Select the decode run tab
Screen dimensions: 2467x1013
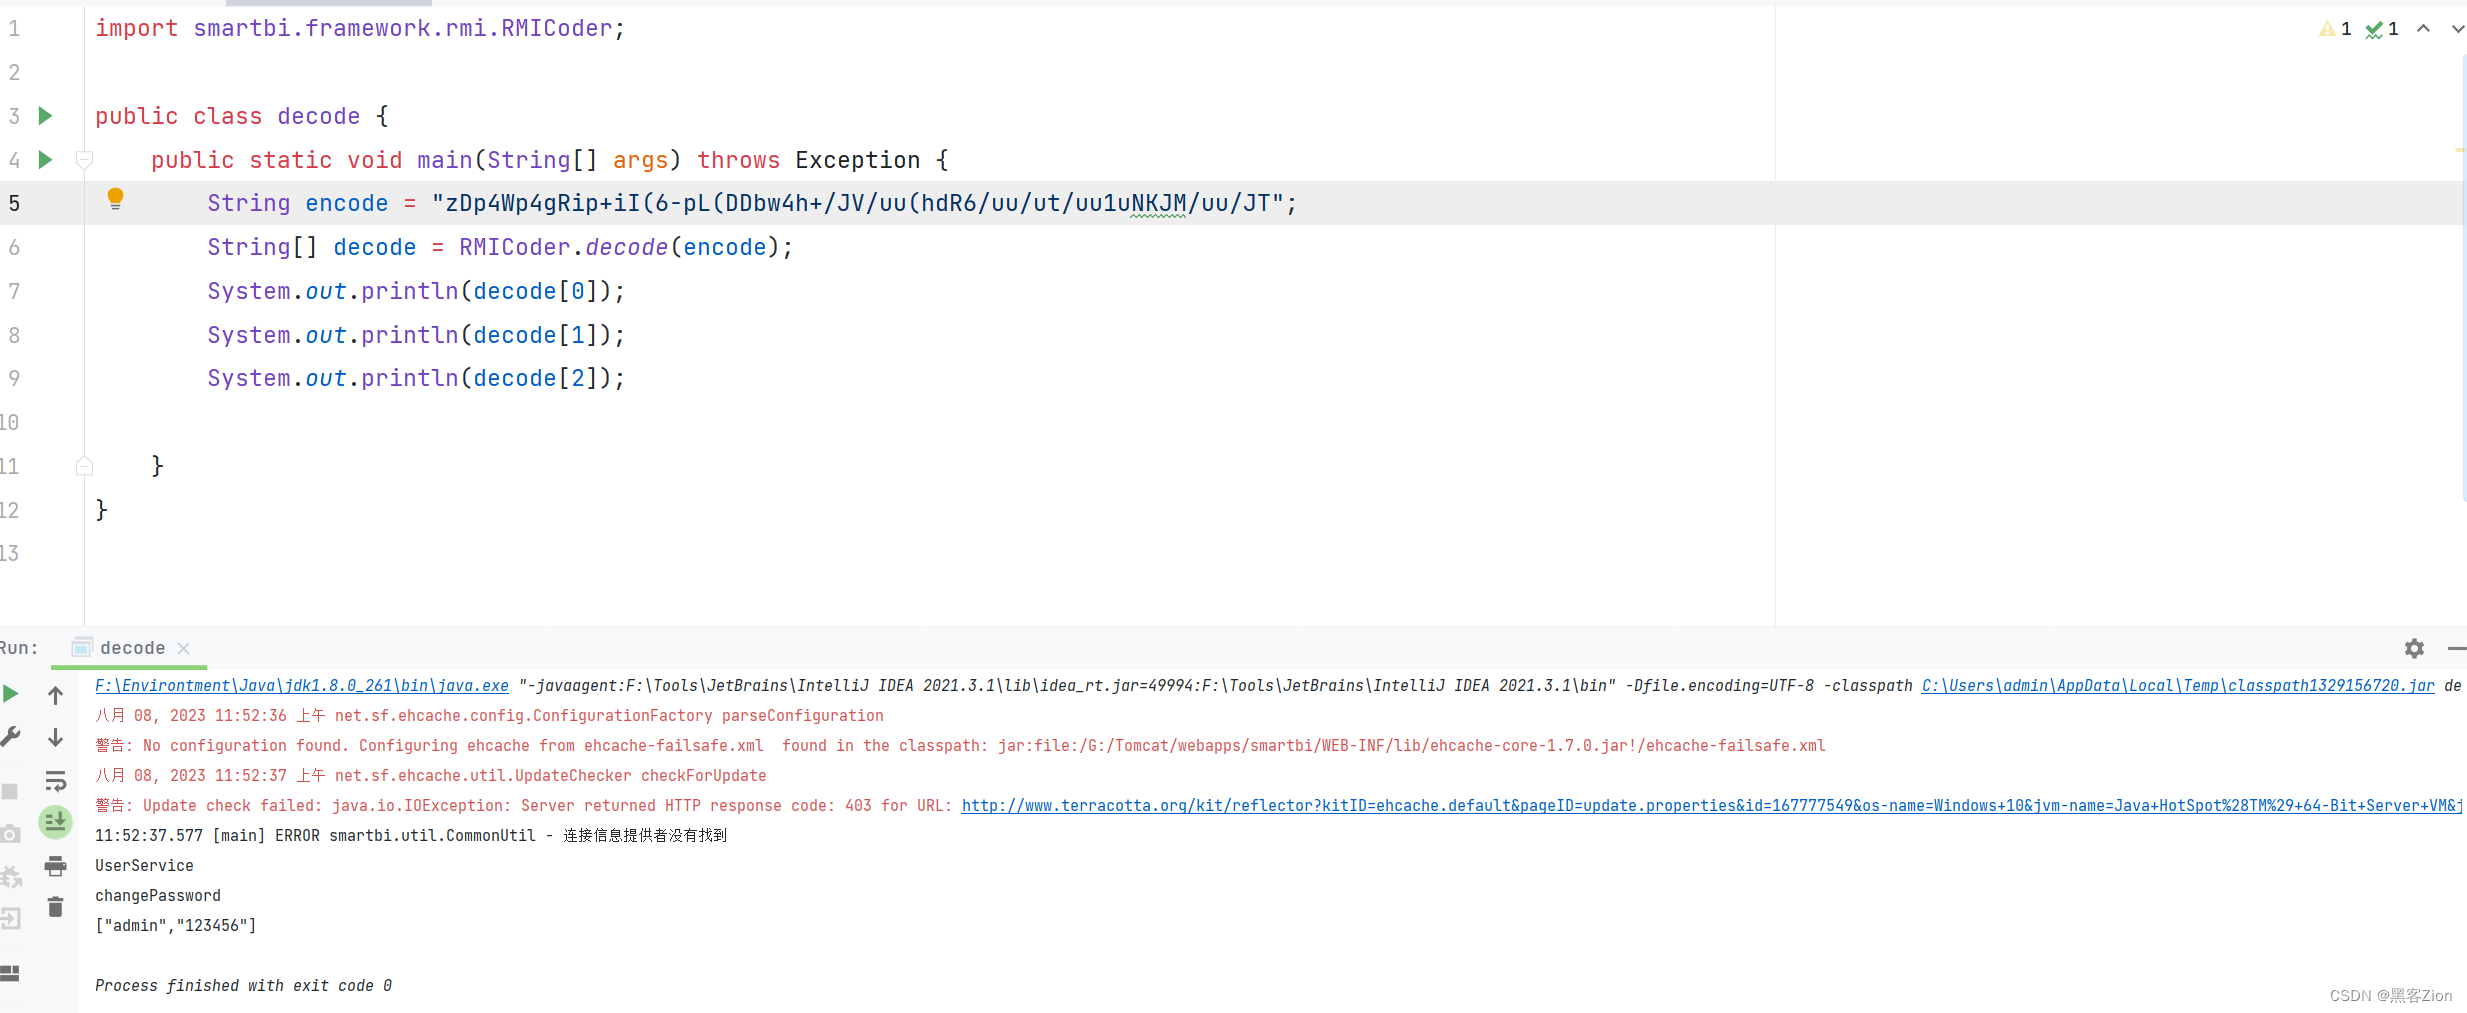tap(131, 648)
